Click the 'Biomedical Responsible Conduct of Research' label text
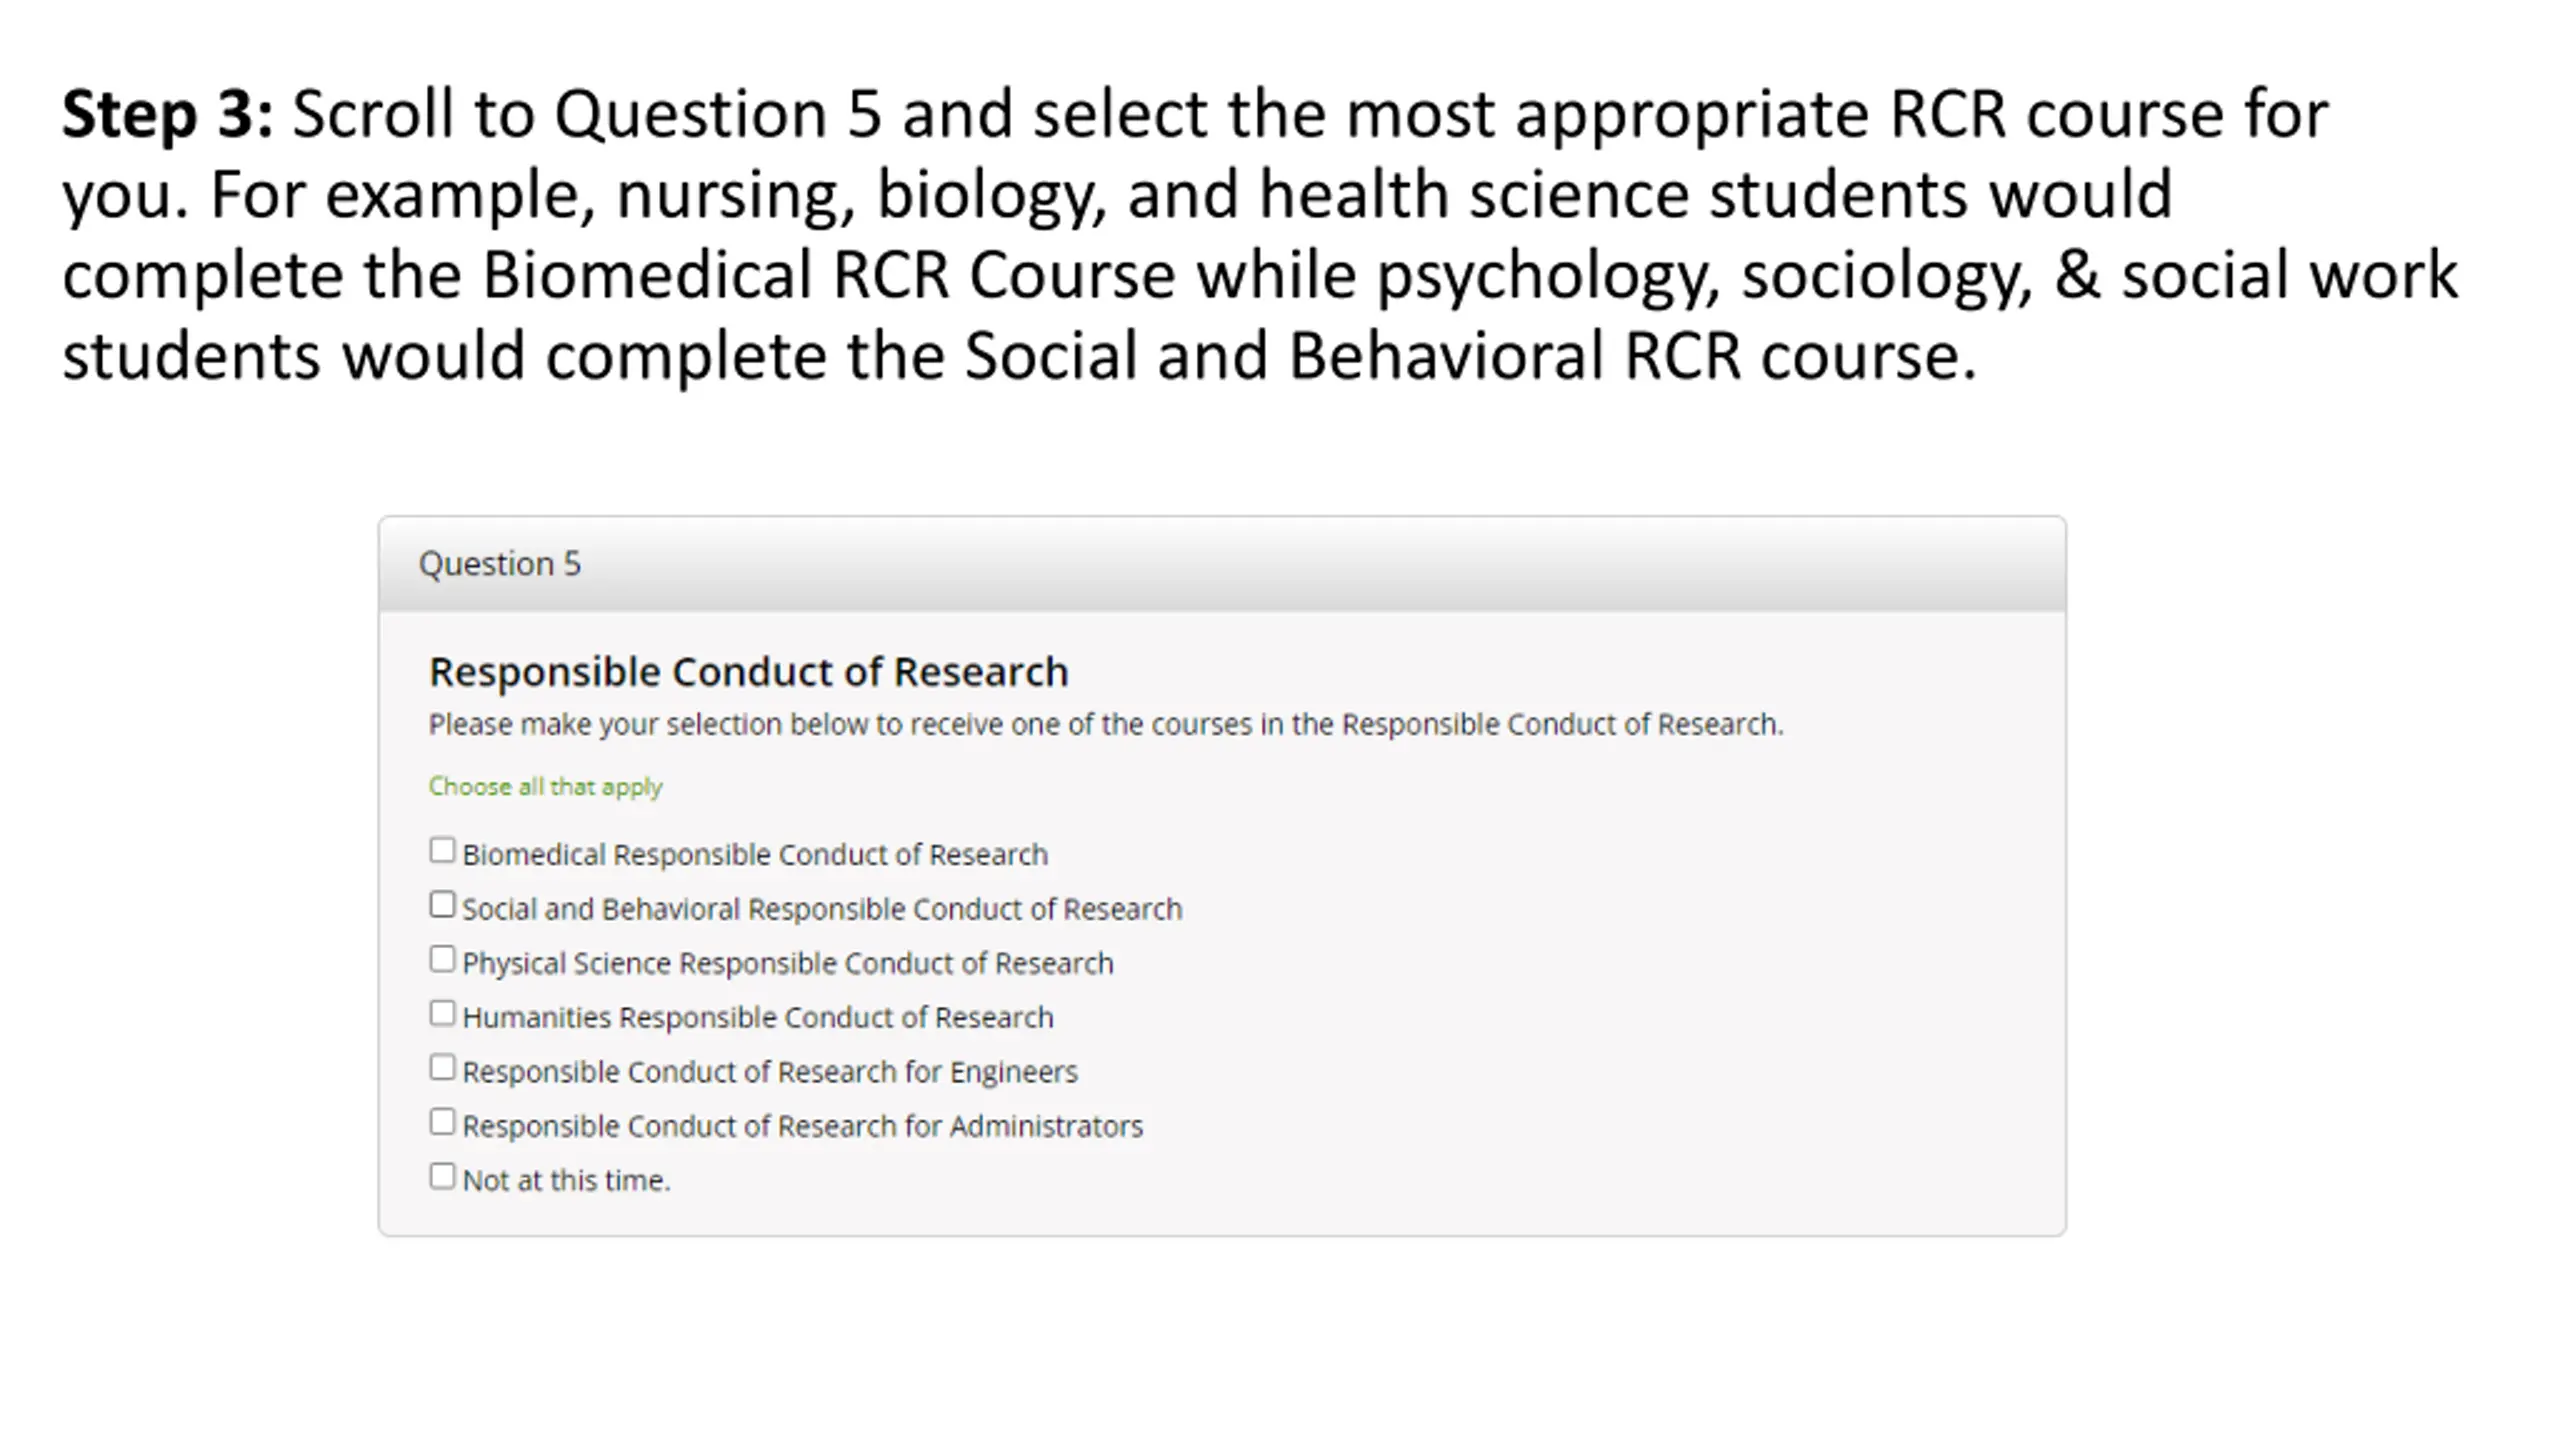 [755, 855]
